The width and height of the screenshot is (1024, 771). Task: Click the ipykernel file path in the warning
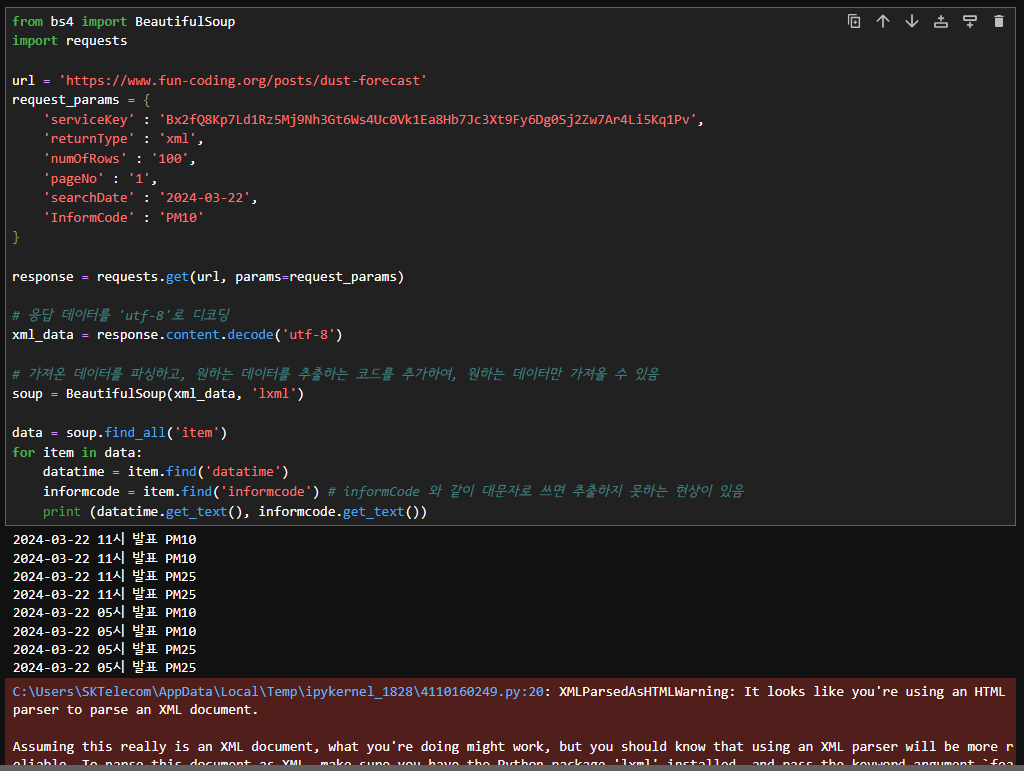click(278, 691)
